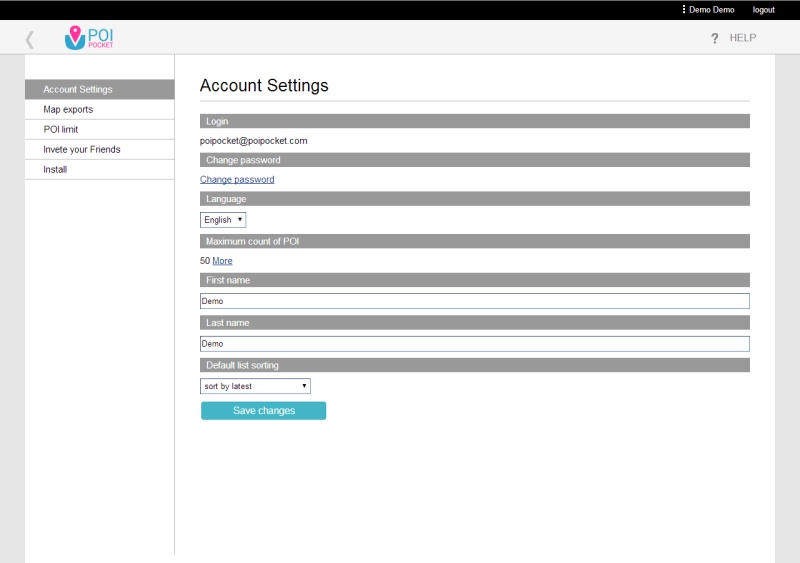Click the logout link

point(763,10)
